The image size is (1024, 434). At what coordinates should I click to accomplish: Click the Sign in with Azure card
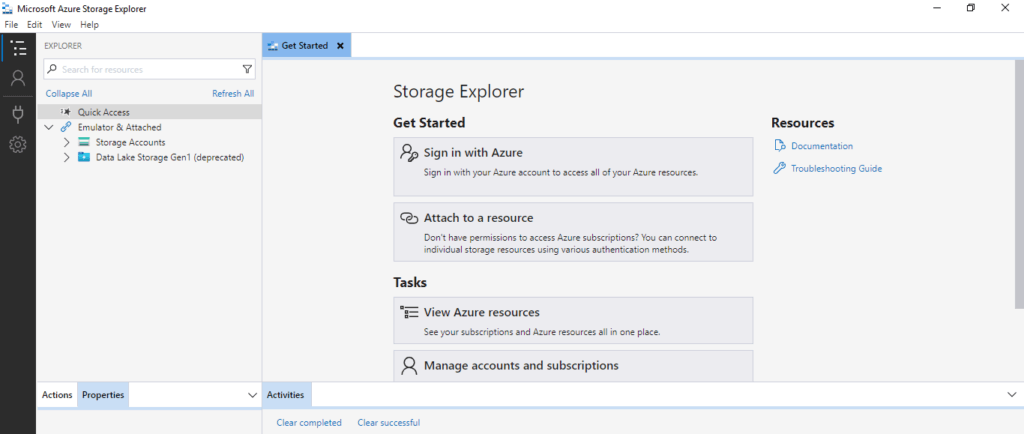click(573, 166)
